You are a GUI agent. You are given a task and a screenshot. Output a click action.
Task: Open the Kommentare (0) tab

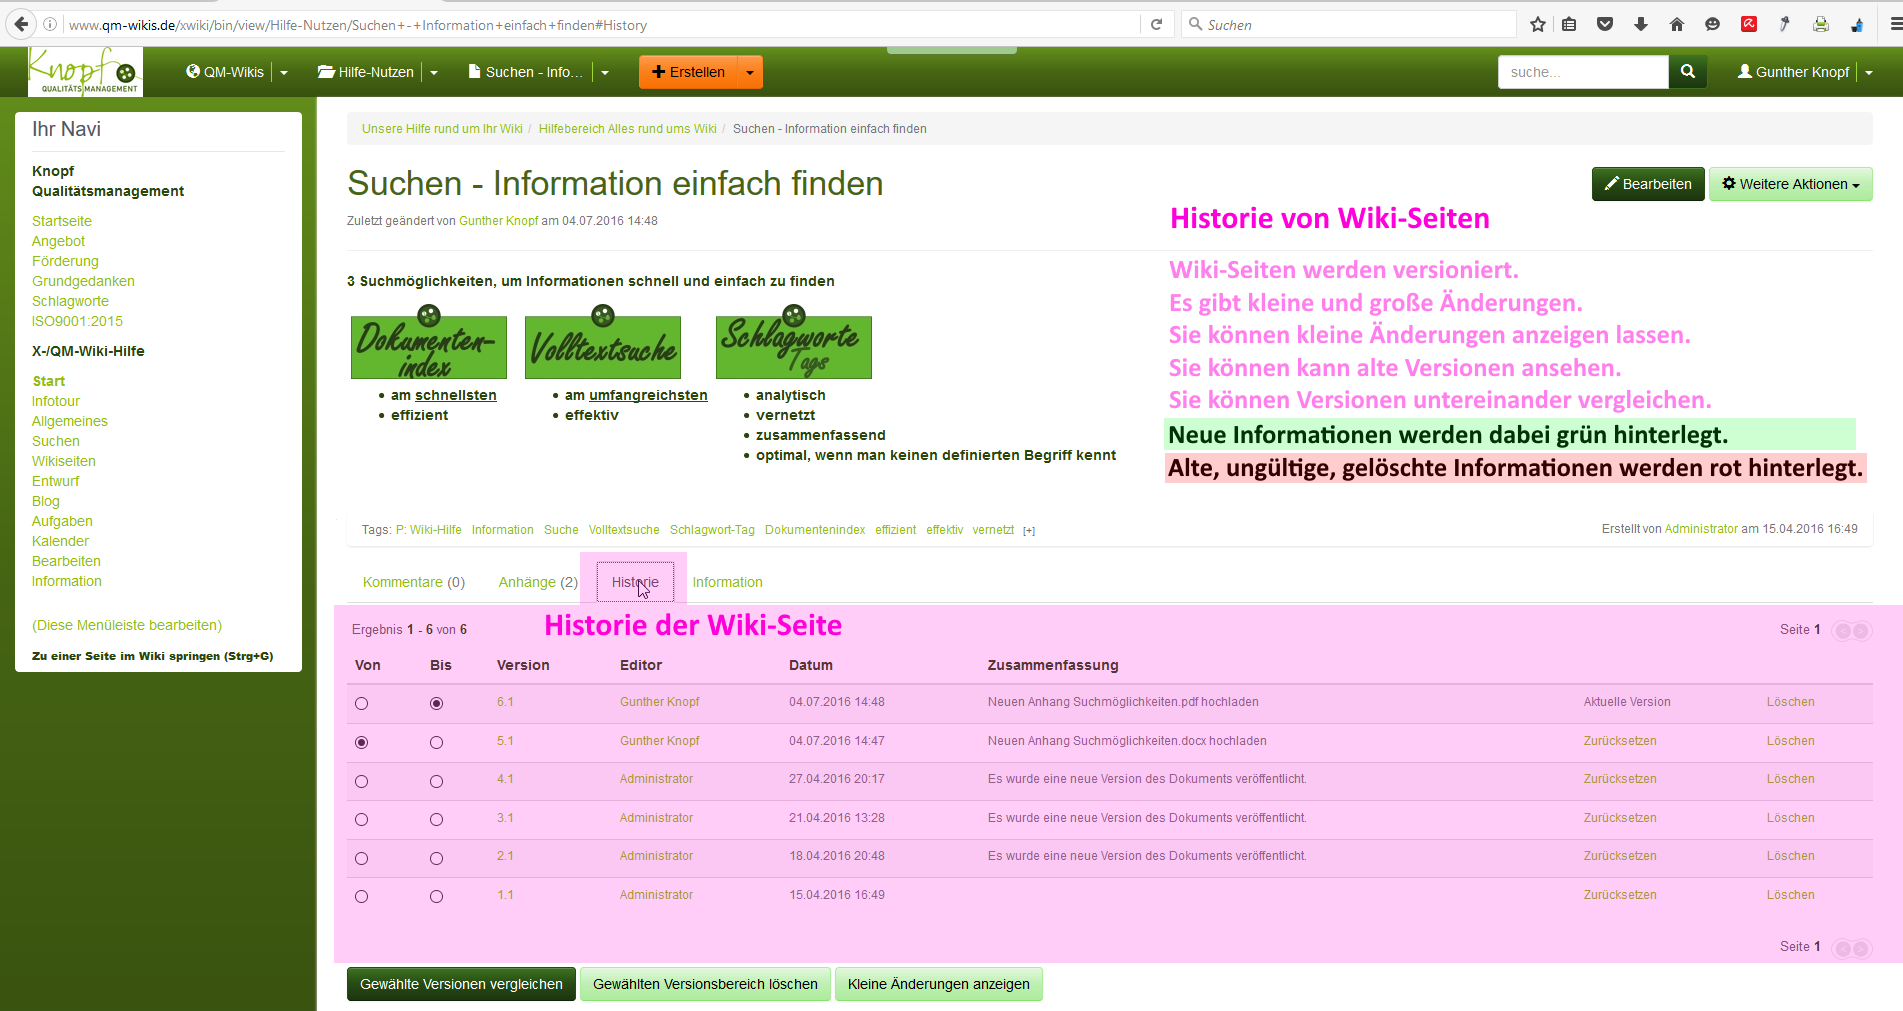[x=413, y=582]
